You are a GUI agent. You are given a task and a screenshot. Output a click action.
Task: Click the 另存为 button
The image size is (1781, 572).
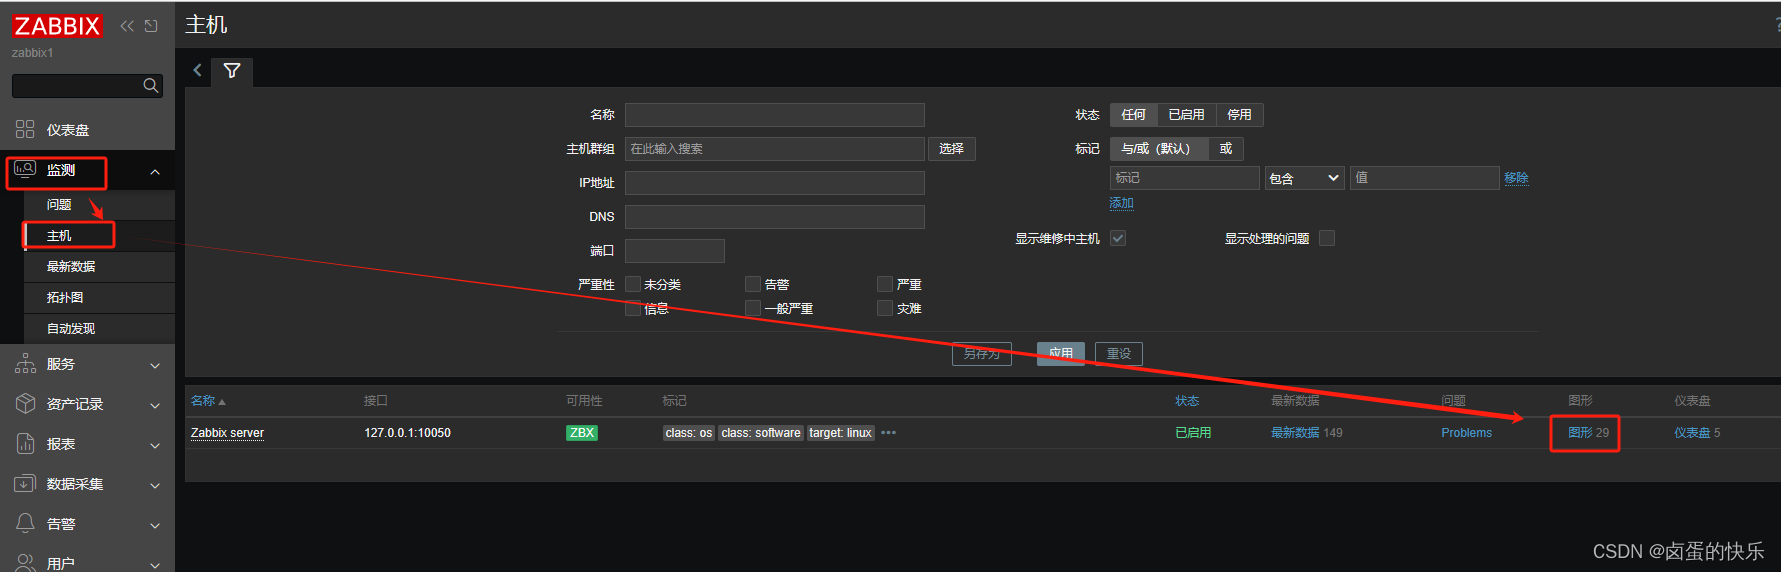tap(982, 354)
